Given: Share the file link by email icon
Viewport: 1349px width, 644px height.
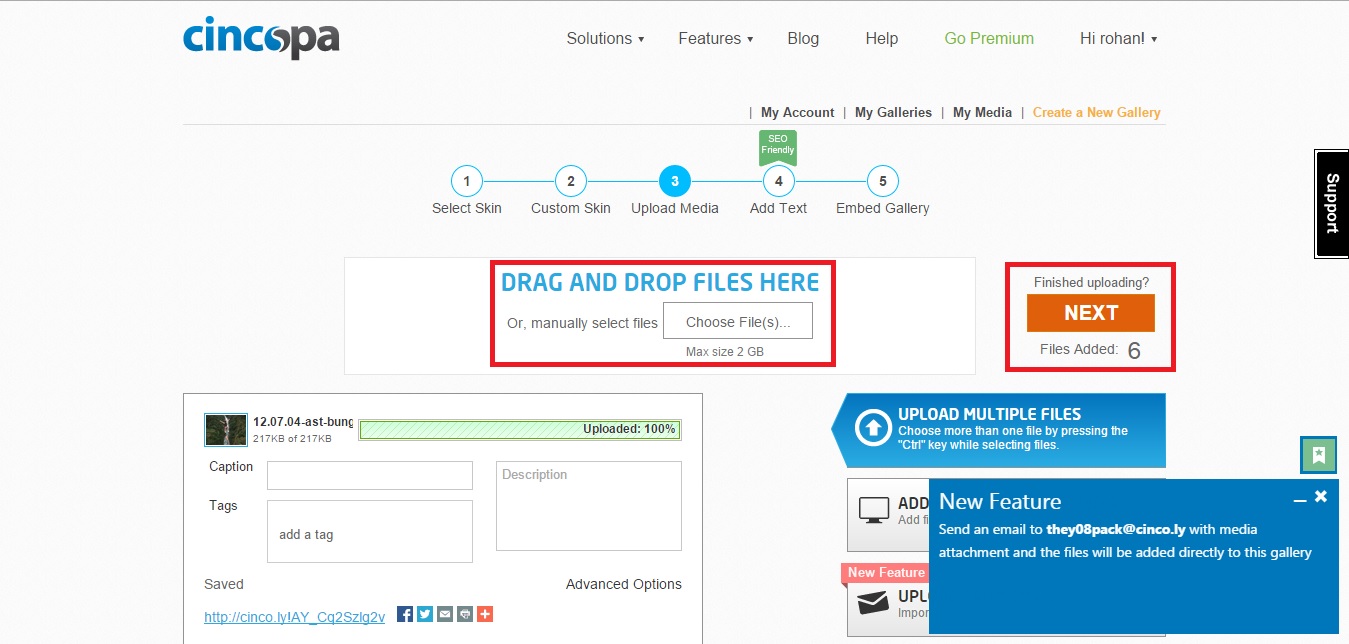Looking at the screenshot, I should click(x=445, y=614).
